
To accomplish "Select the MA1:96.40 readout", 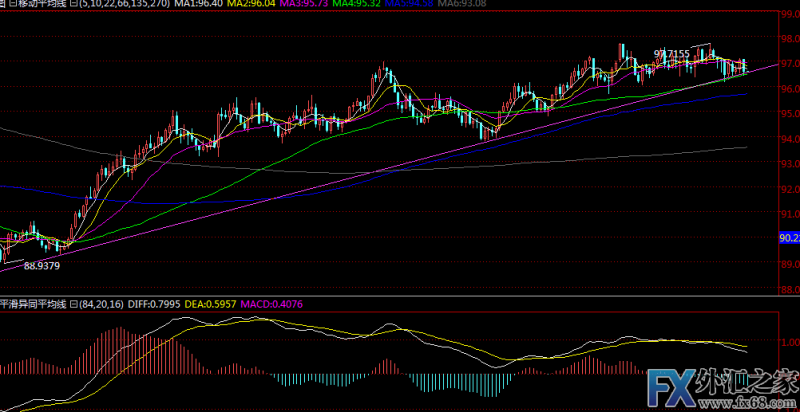I will [198, 3].
